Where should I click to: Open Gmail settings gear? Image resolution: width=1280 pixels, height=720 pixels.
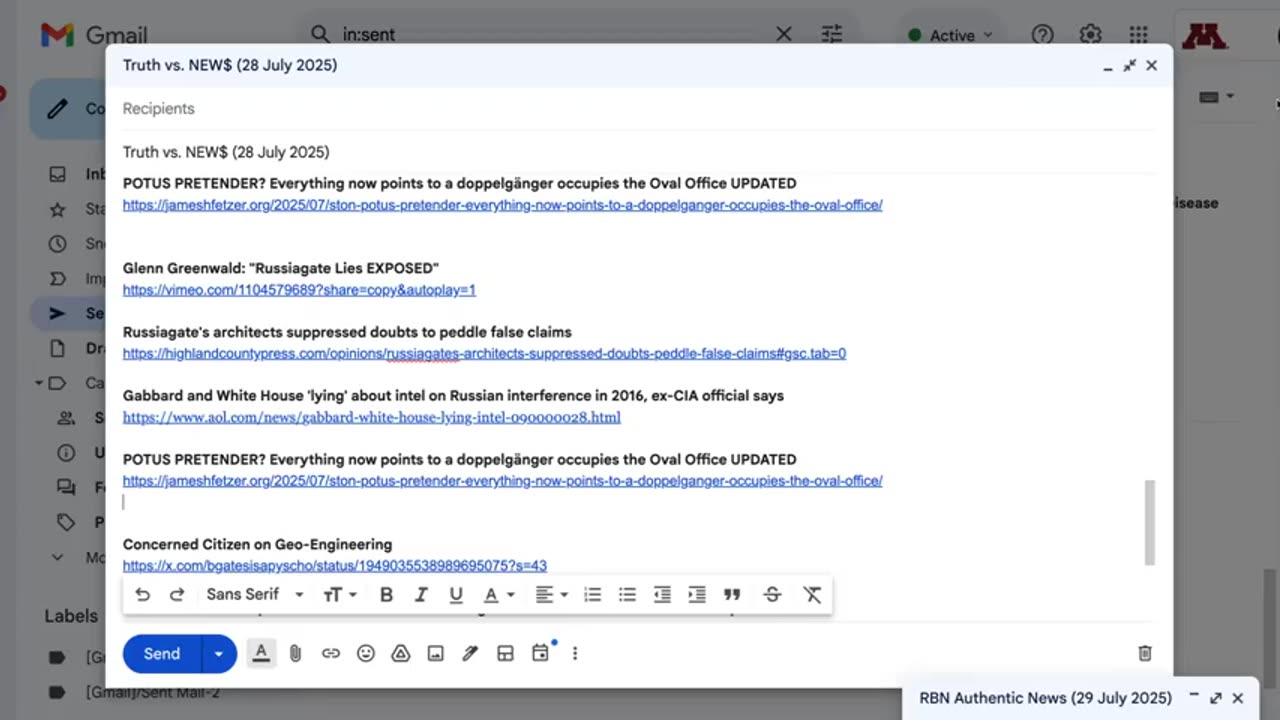(x=1090, y=35)
